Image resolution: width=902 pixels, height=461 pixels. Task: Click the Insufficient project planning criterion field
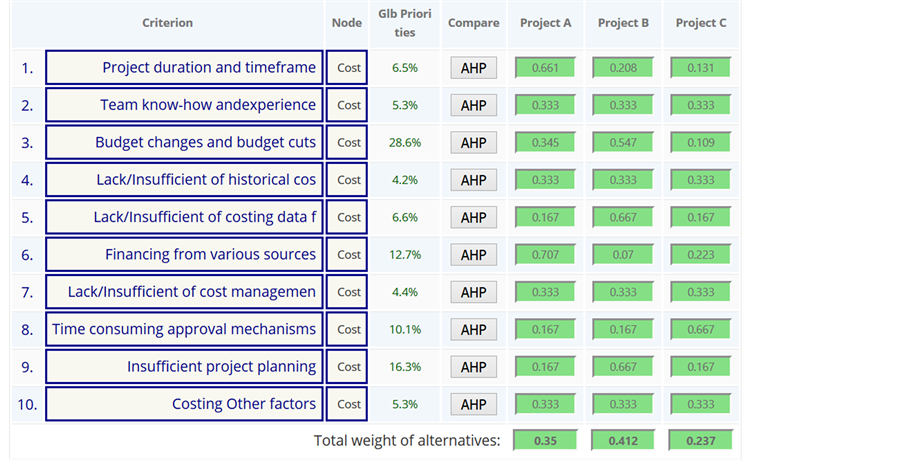185,367
